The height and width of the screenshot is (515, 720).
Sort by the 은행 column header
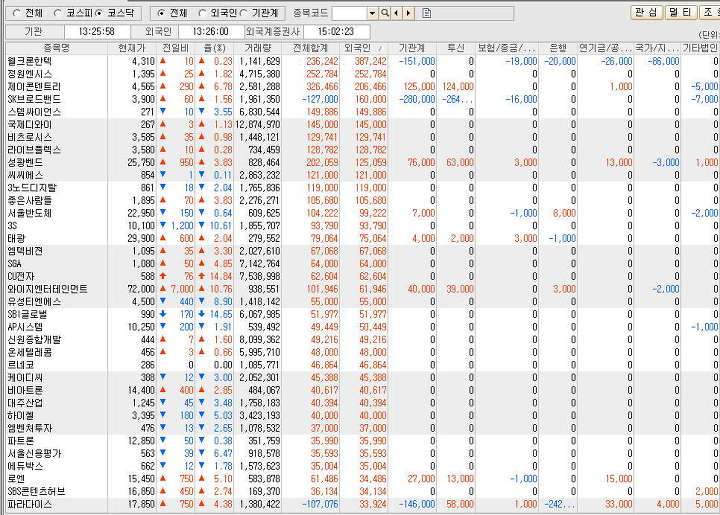(558, 48)
